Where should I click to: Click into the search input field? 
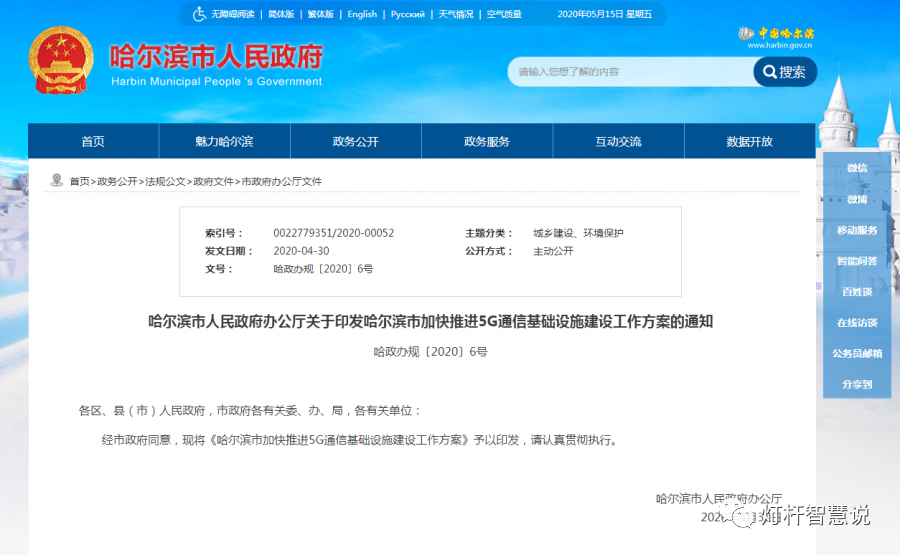point(630,72)
